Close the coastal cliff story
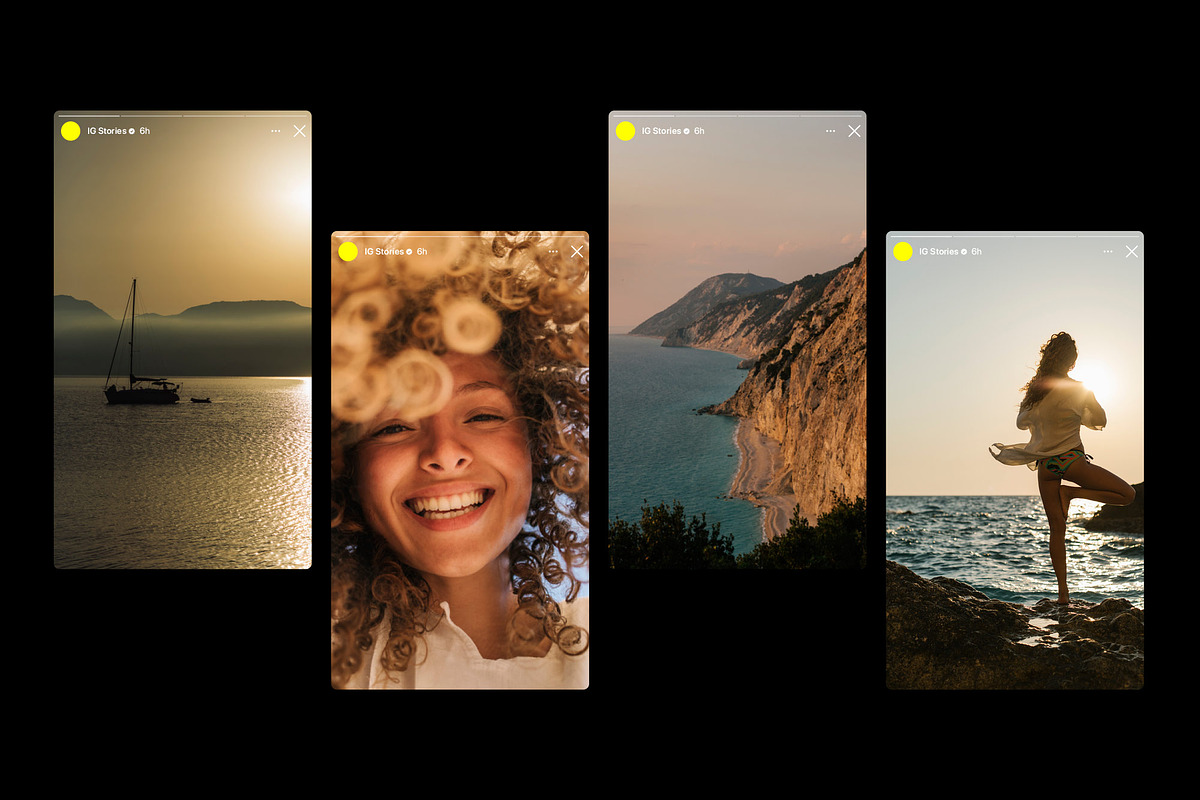This screenshot has width=1200, height=800. point(854,131)
